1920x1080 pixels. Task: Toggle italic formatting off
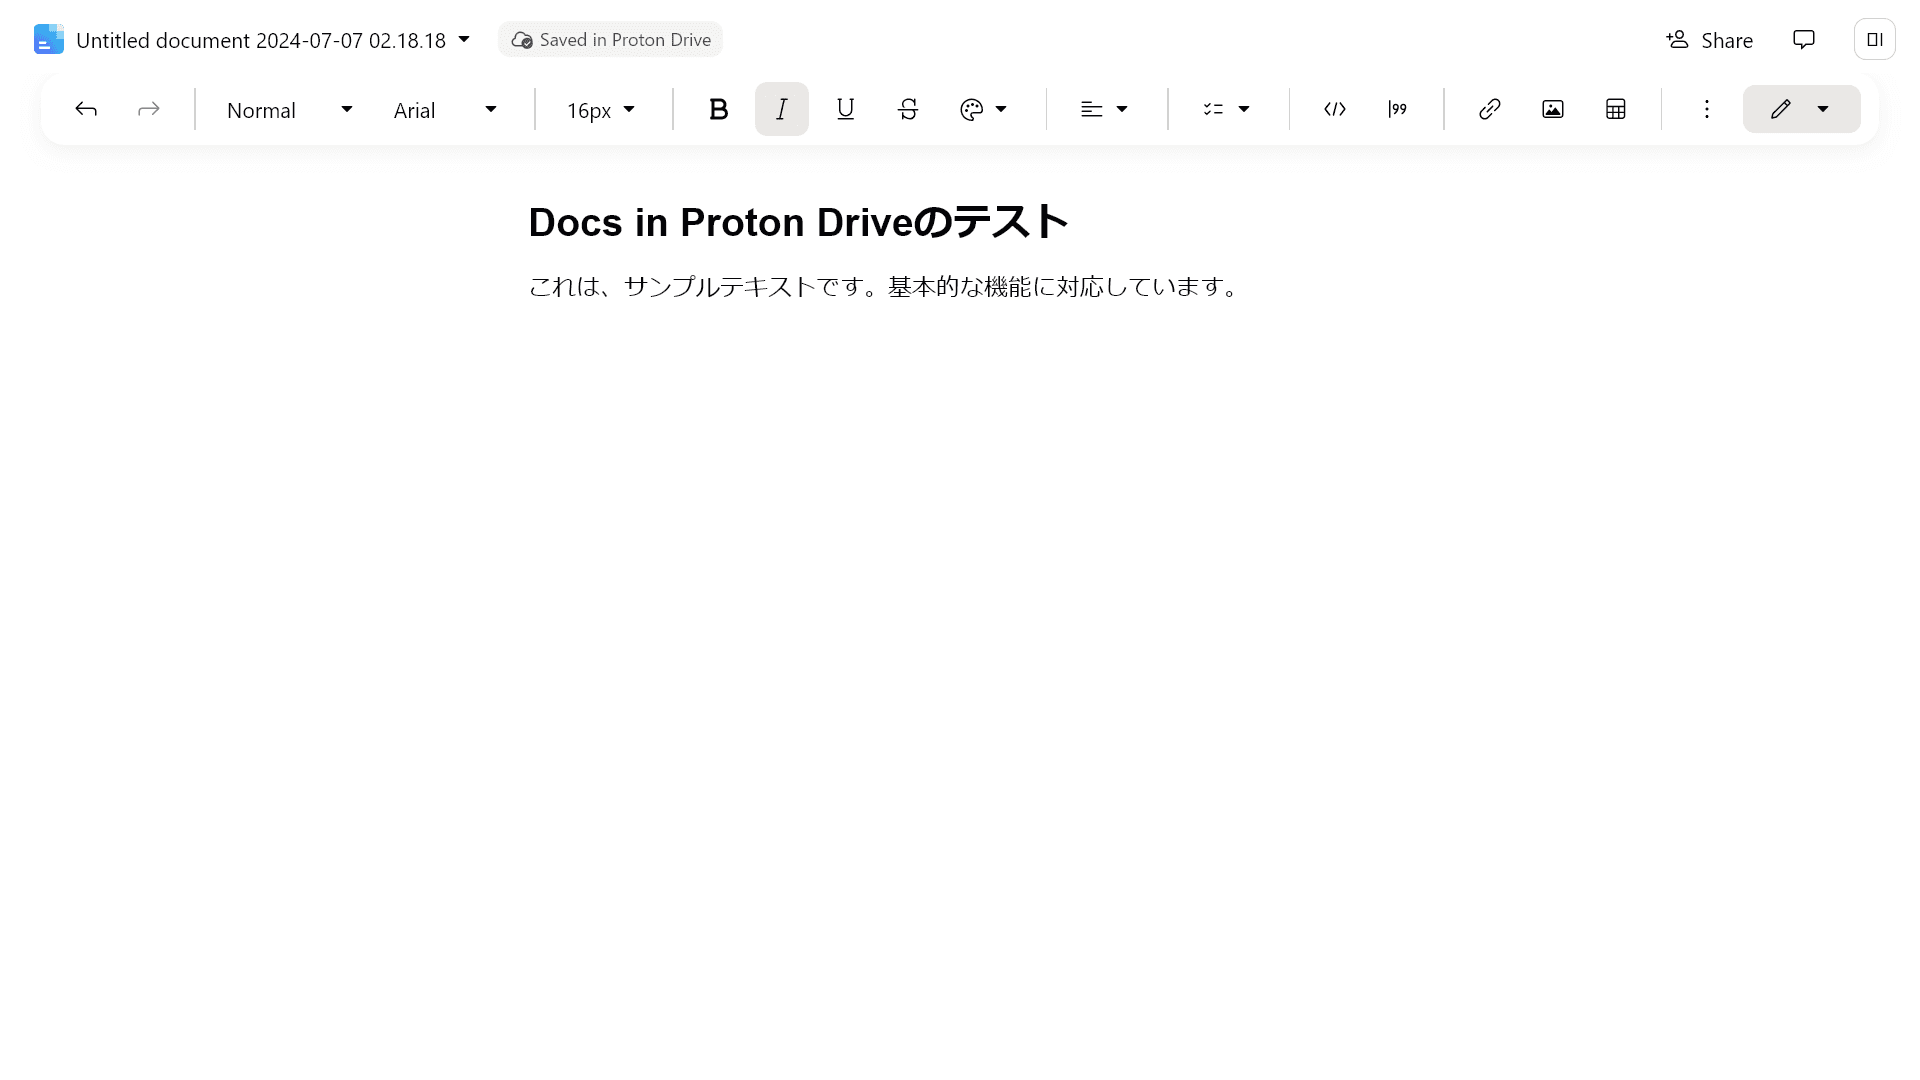(x=781, y=109)
